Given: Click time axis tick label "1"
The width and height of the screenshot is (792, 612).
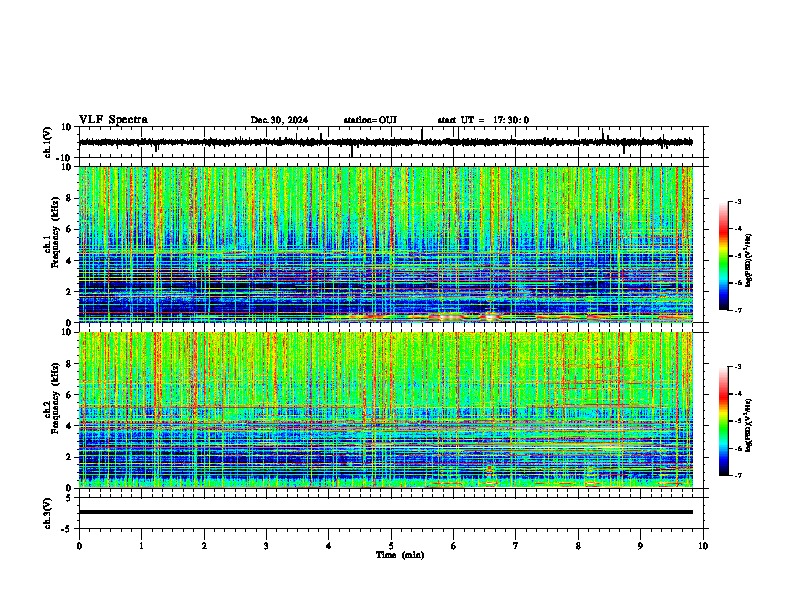Looking at the screenshot, I should pyautogui.click(x=141, y=546).
